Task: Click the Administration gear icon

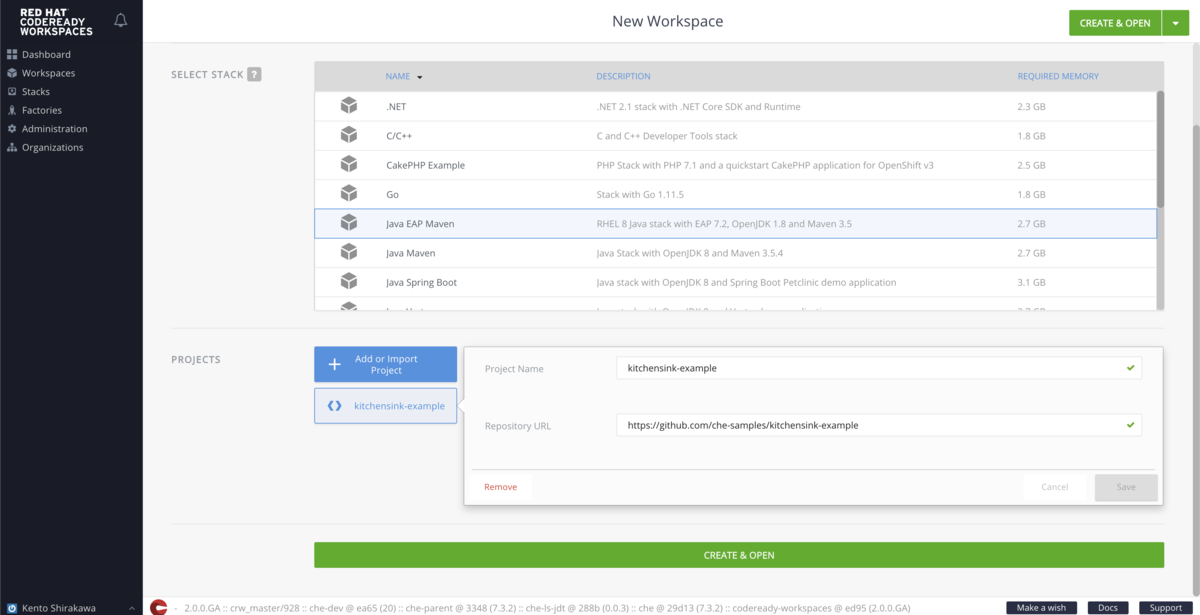Action: (x=12, y=129)
